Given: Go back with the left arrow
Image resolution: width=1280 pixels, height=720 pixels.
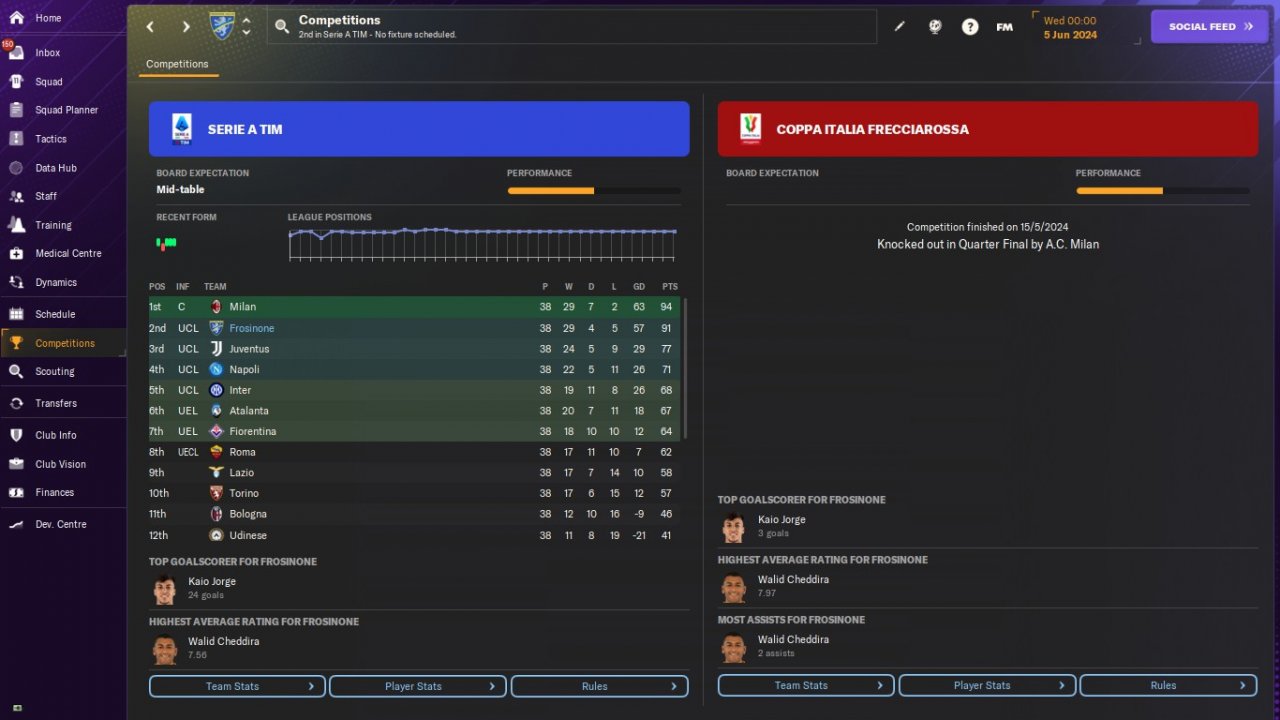Looking at the screenshot, I should (x=150, y=27).
